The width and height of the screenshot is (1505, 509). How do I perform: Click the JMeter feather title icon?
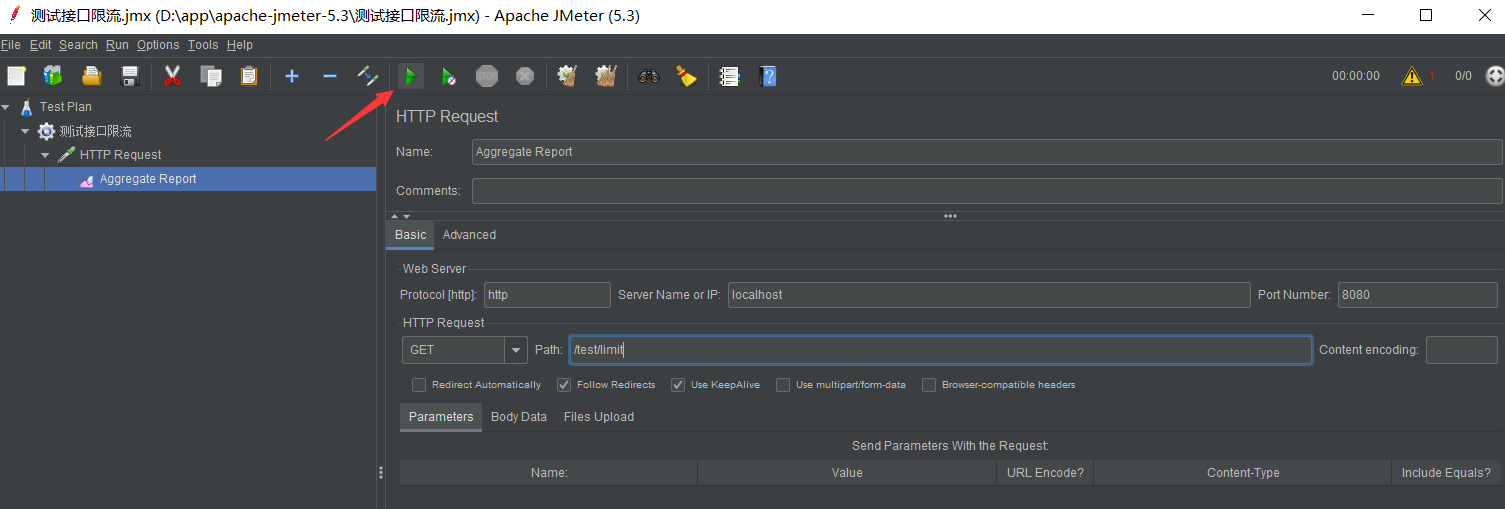(14, 15)
